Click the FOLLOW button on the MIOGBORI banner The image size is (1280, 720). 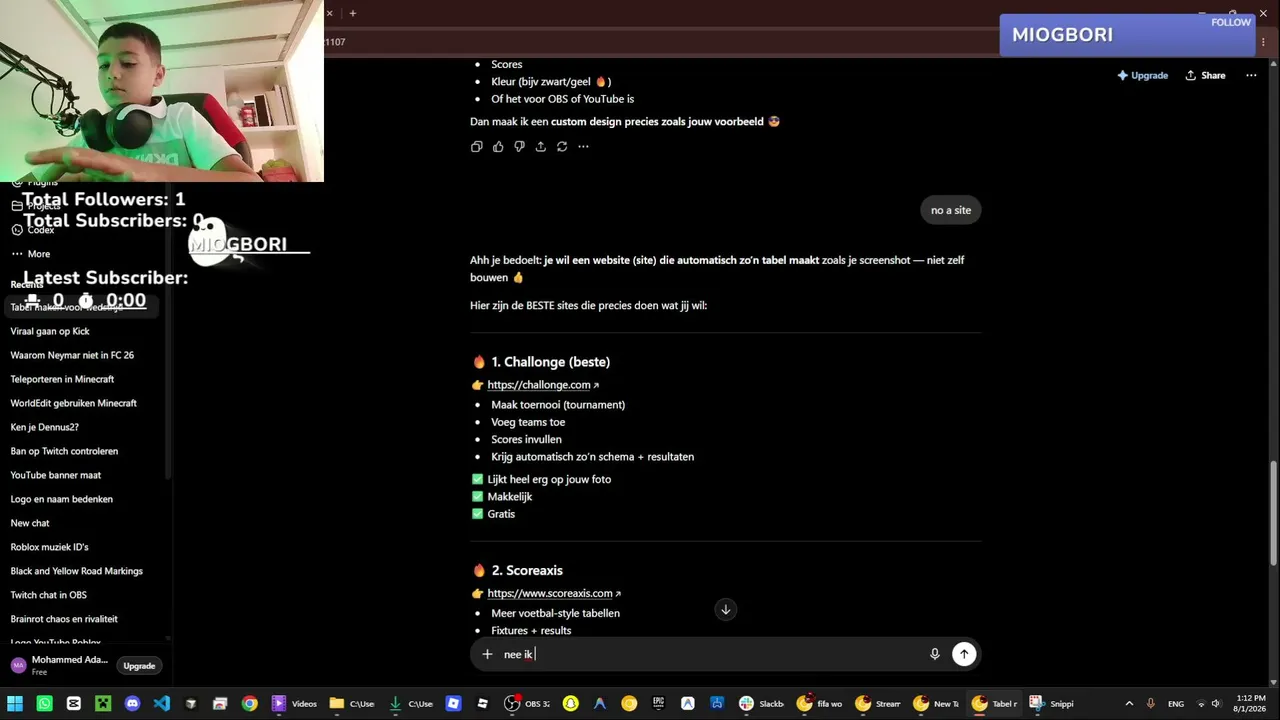[x=1231, y=22]
